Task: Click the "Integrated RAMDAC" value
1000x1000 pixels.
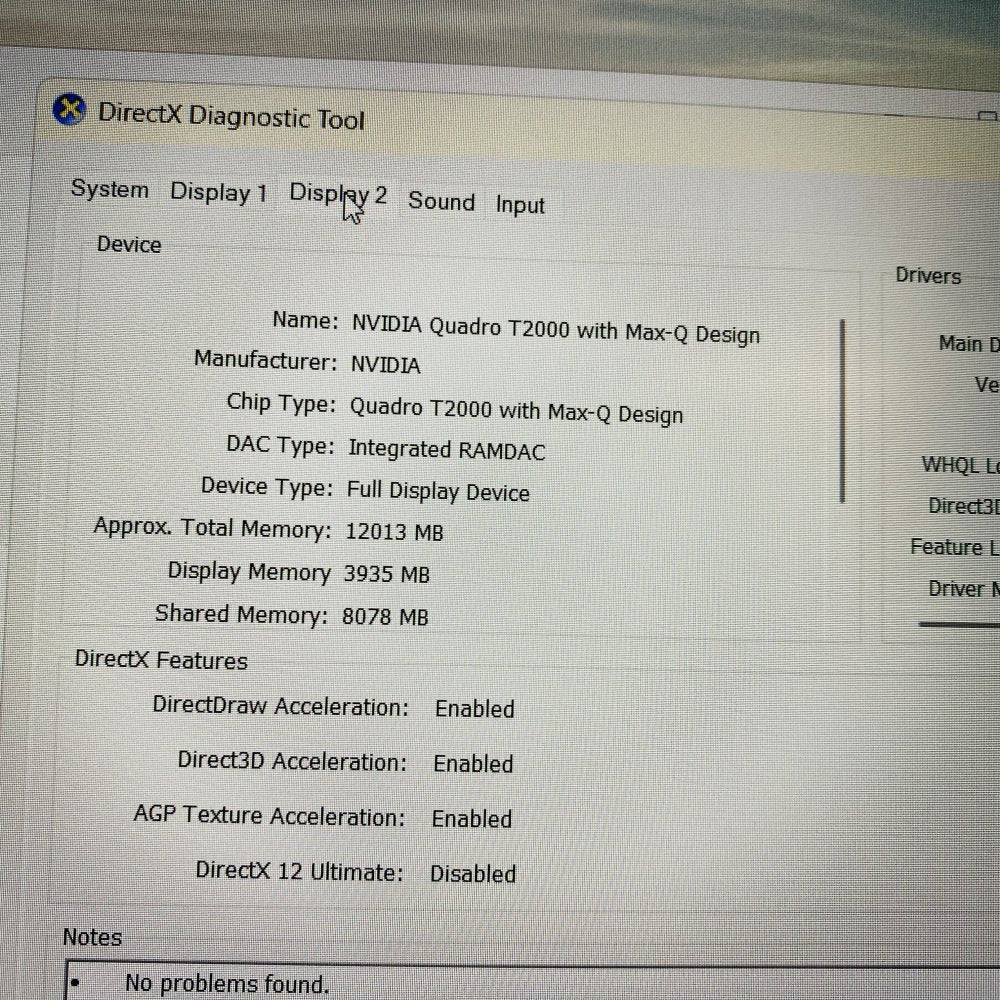Action: (446, 450)
